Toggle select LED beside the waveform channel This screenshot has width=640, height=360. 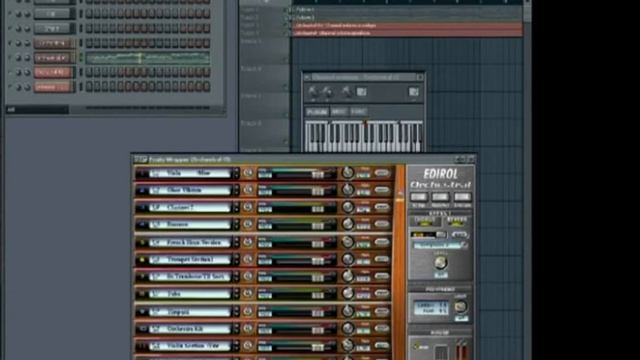tap(80, 58)
